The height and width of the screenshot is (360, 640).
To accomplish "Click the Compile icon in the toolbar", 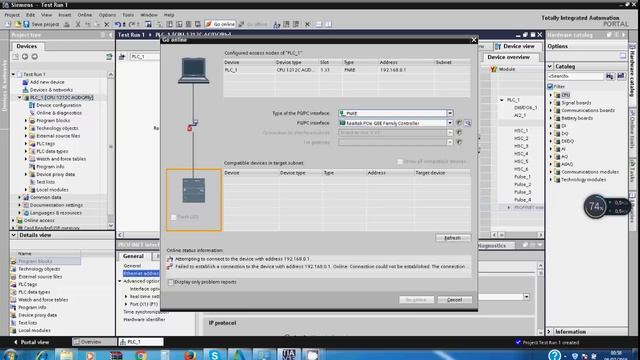I will pyautogui.click(x=148, y=24).
